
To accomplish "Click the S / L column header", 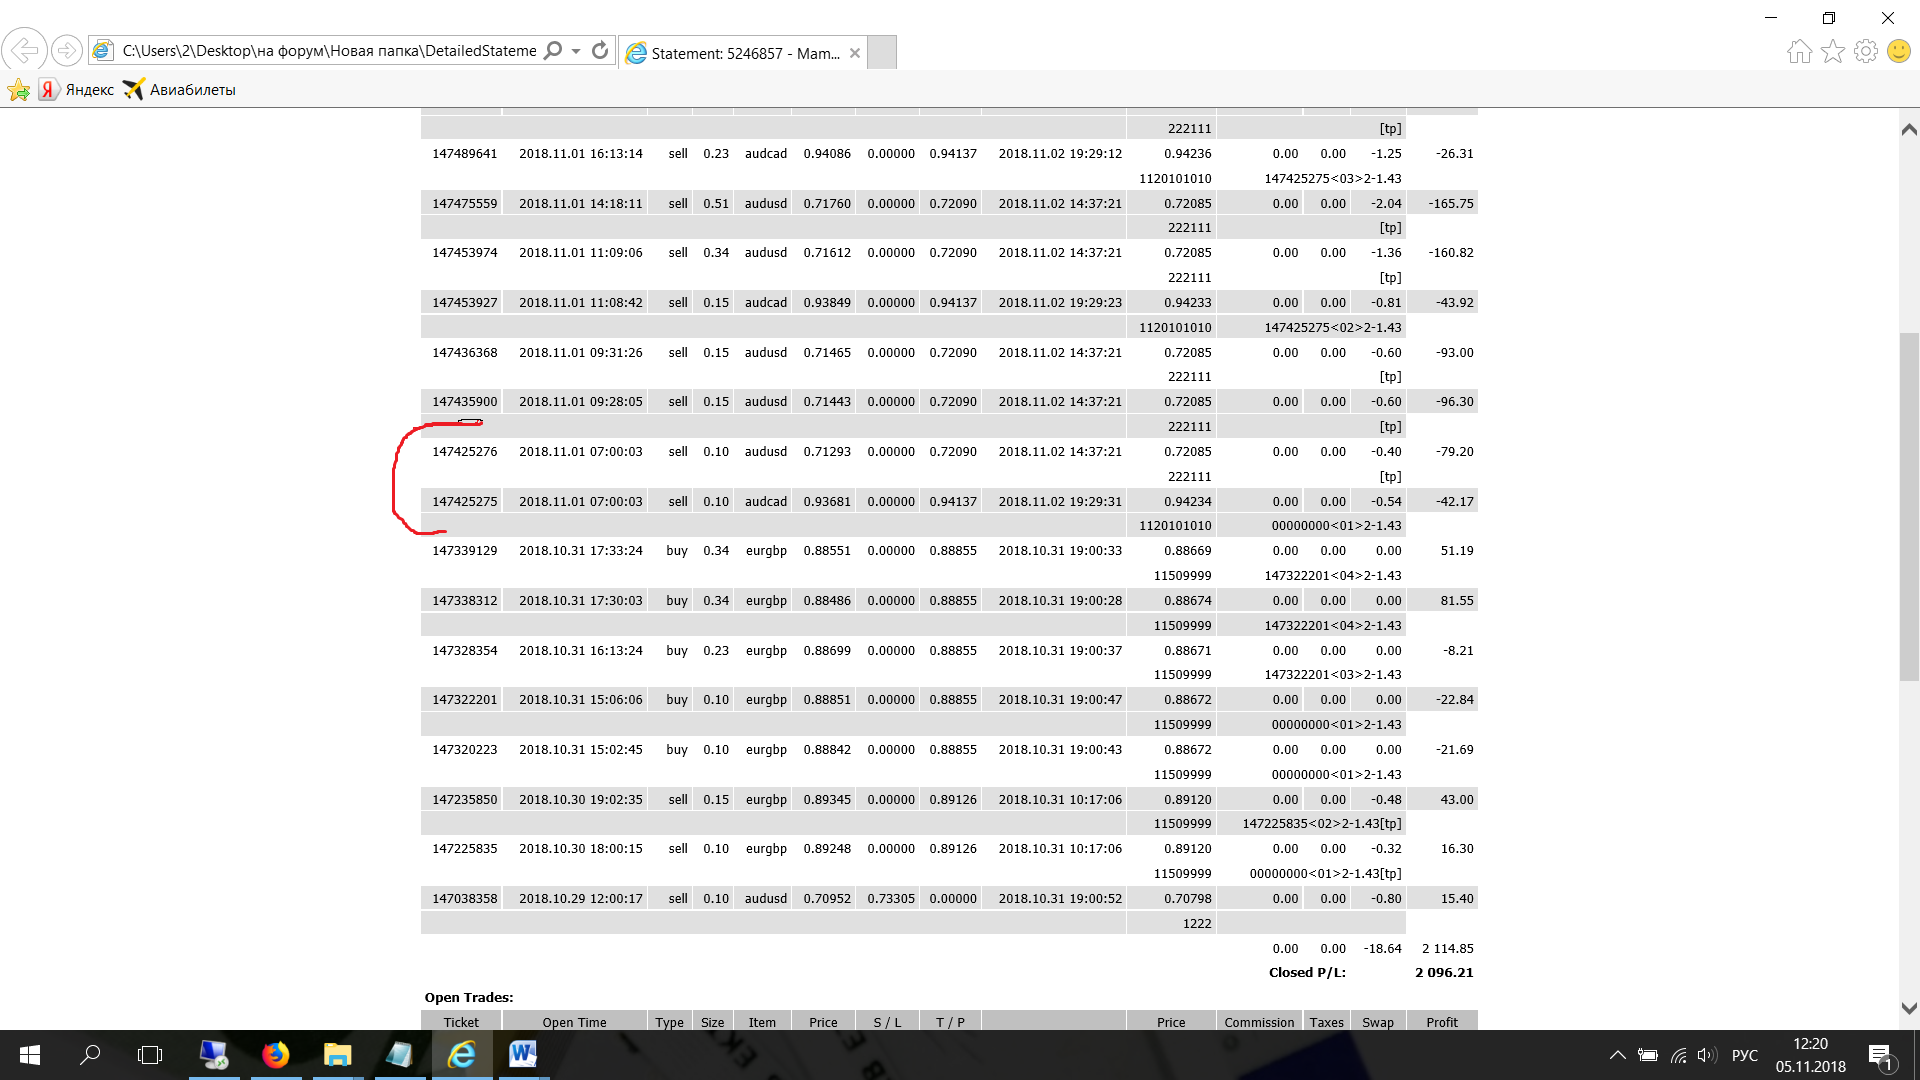I will click(x=887, y=1022).
